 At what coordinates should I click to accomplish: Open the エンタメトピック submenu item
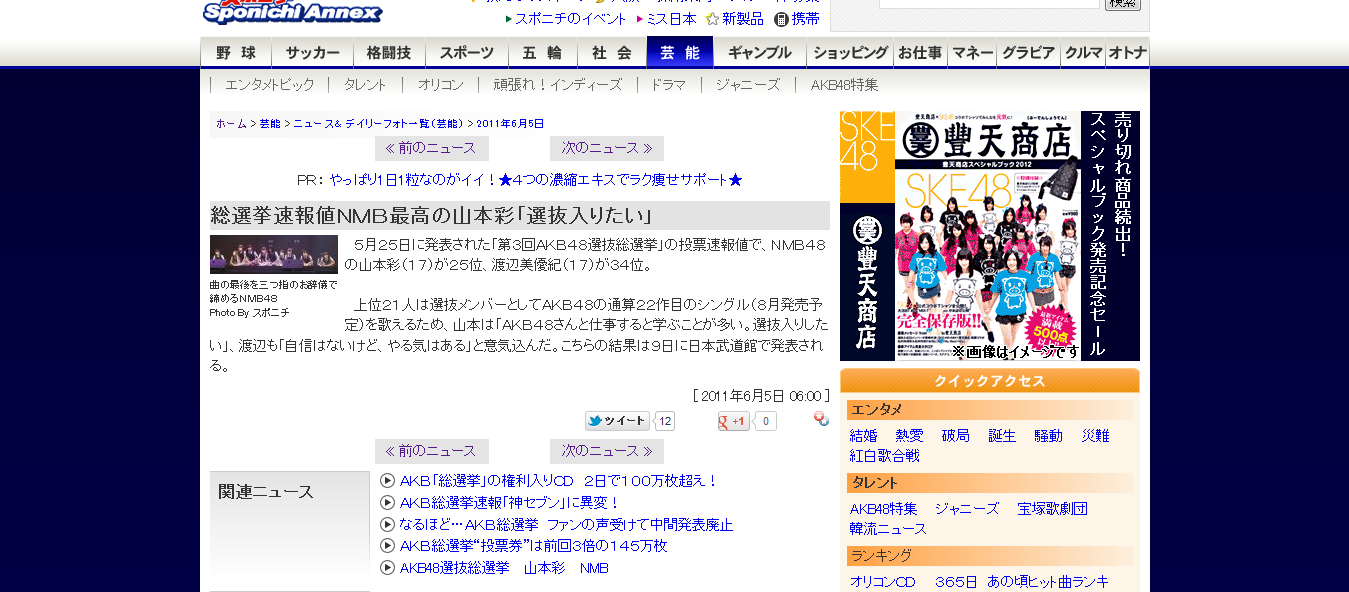269,85
